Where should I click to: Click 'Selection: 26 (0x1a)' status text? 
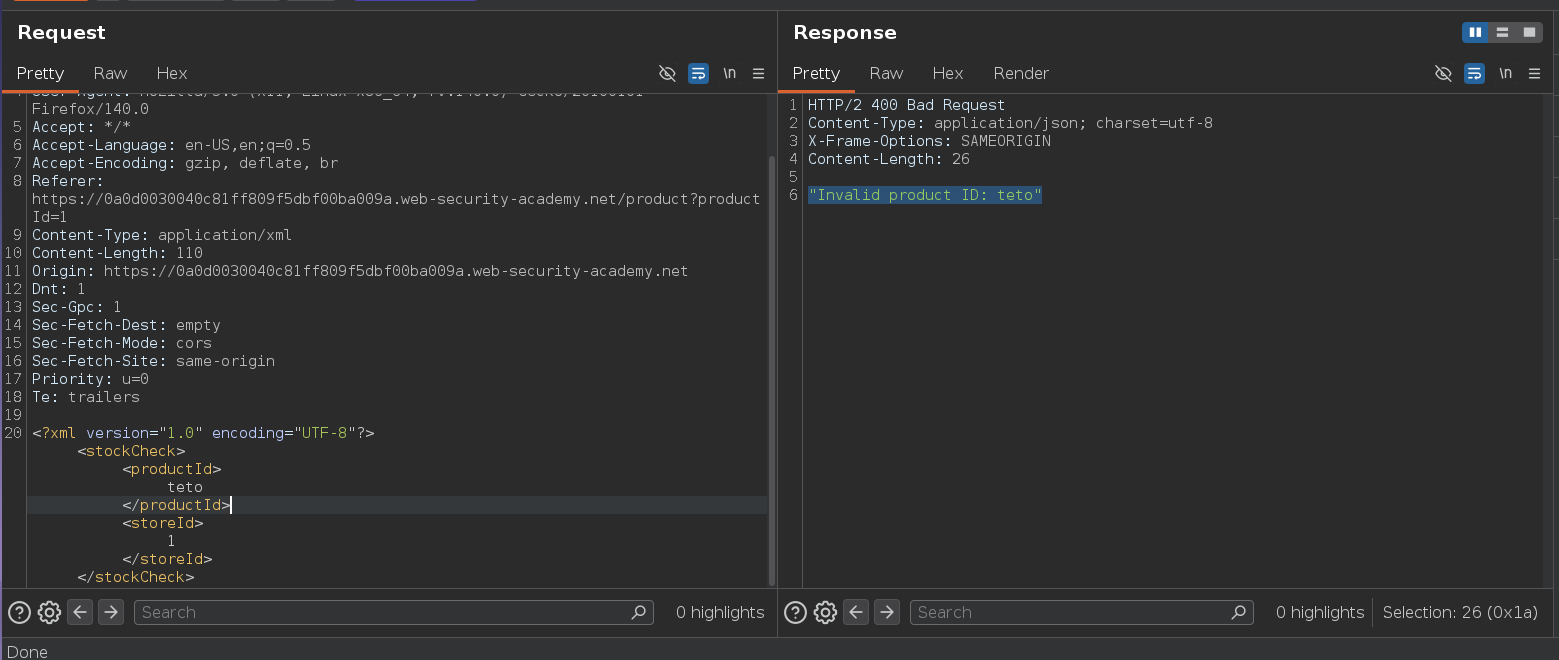(x=1460, y=612)
